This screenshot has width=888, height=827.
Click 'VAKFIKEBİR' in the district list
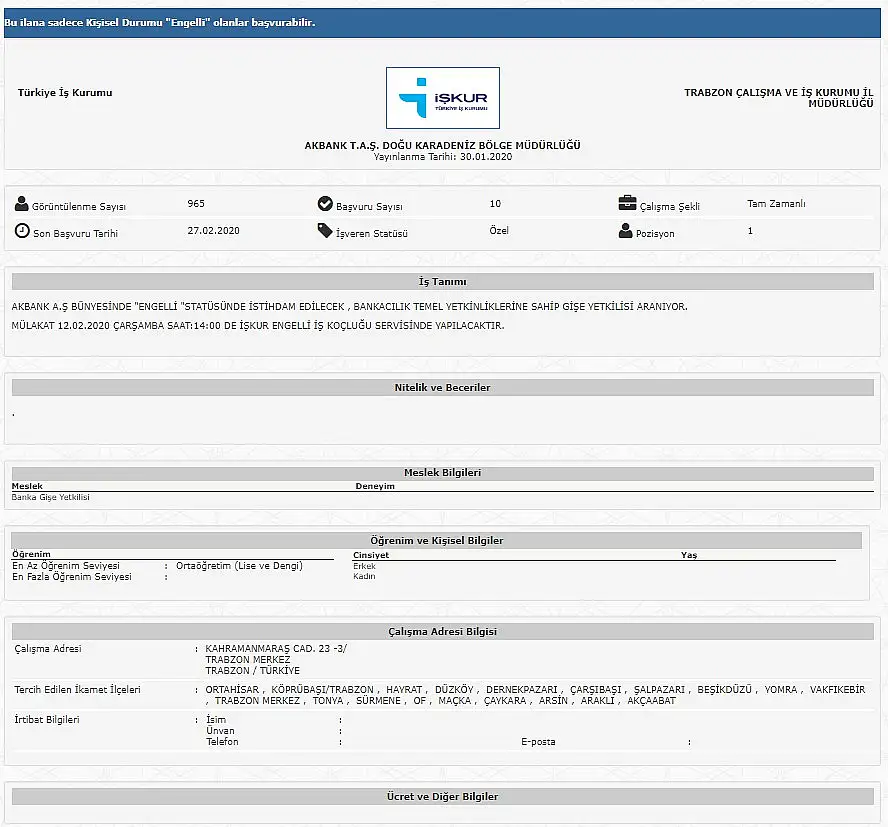click(x=837, y=689)
